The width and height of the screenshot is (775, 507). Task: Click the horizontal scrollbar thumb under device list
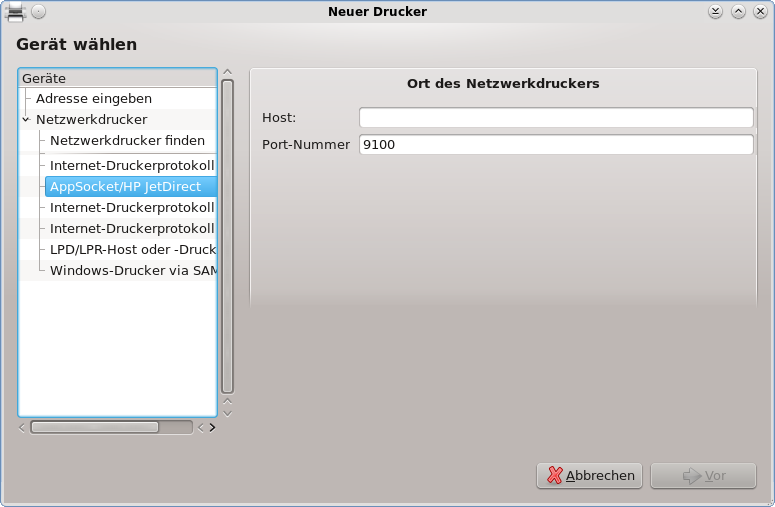(94, 427)
